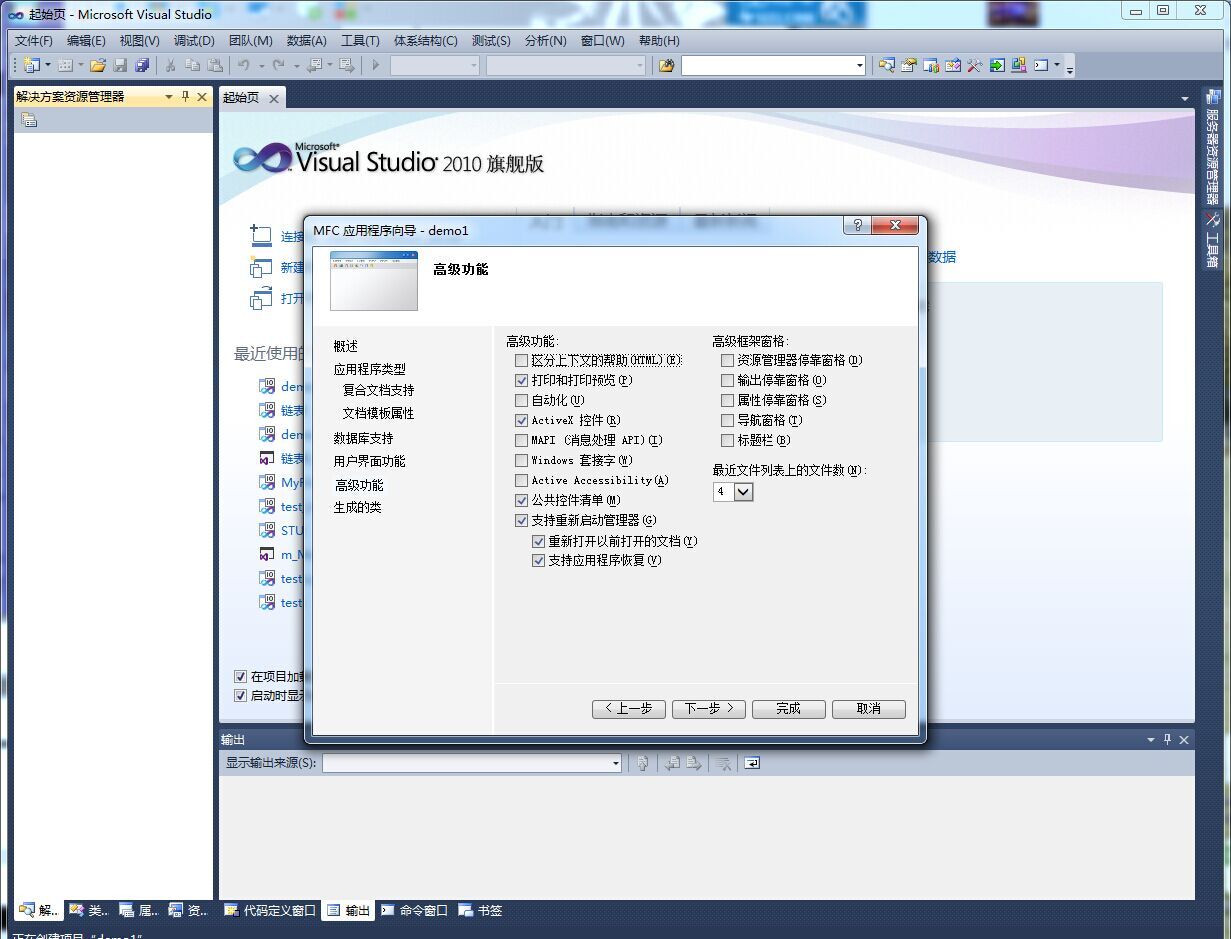Pin the Output panel with pushpin icon
This screenshot has height=939, width=1231.
[1167, 740]
